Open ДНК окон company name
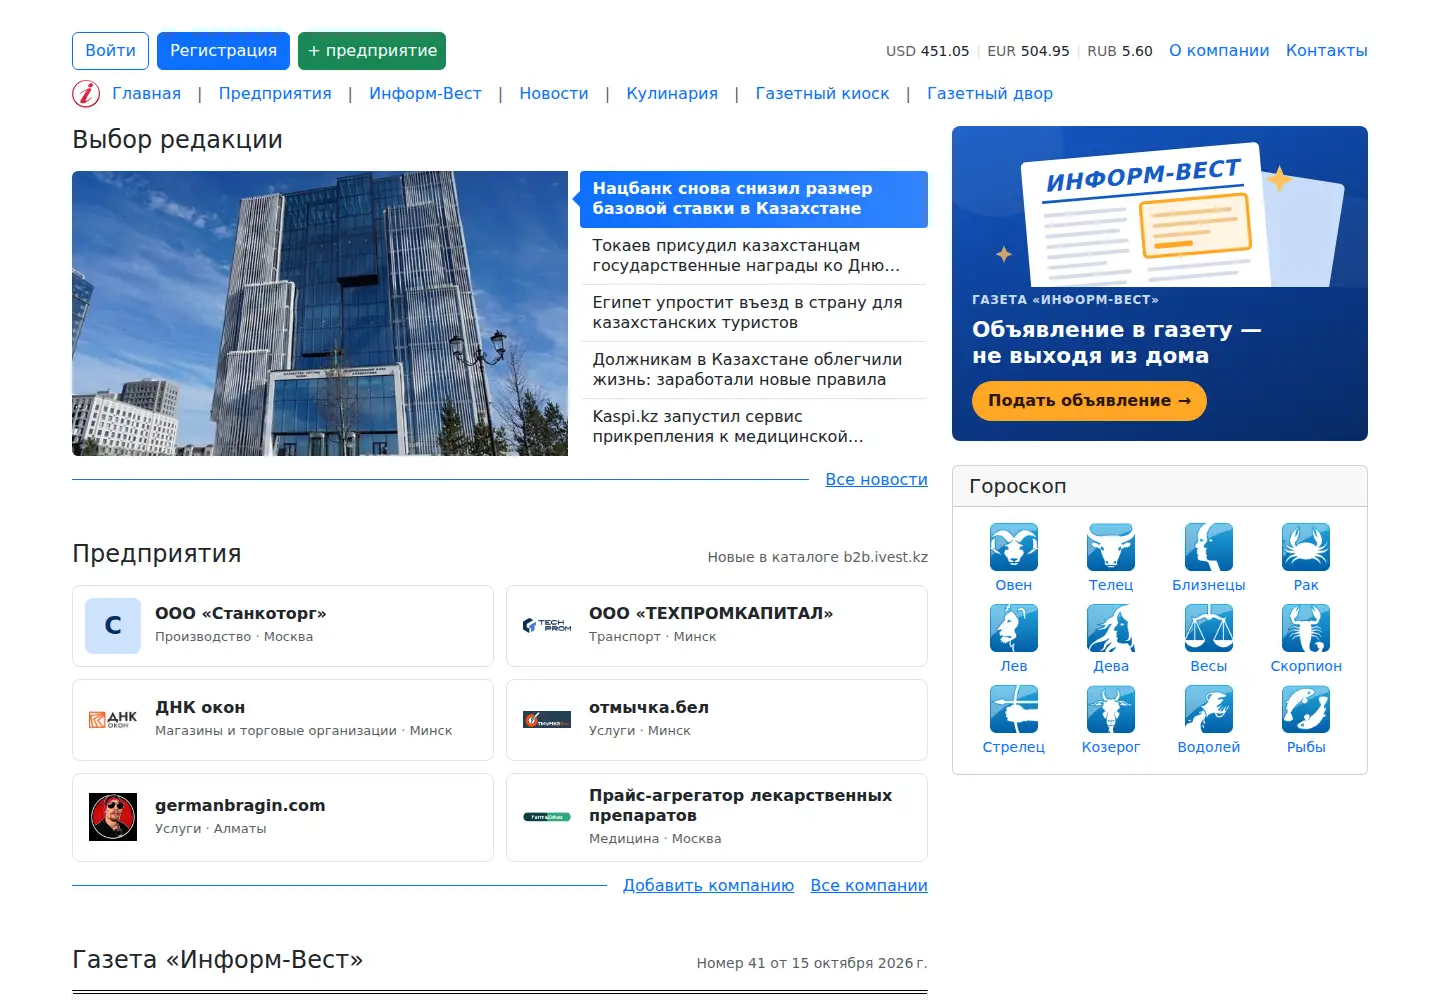This screenshot has height=1000, width=1440. (x=200, y=707)
